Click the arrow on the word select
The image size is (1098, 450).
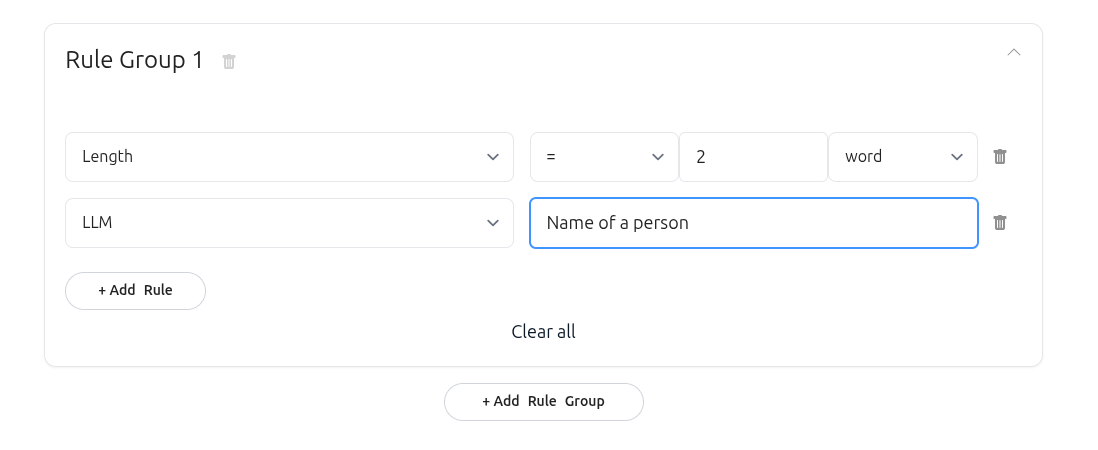[x=956, y=157]
